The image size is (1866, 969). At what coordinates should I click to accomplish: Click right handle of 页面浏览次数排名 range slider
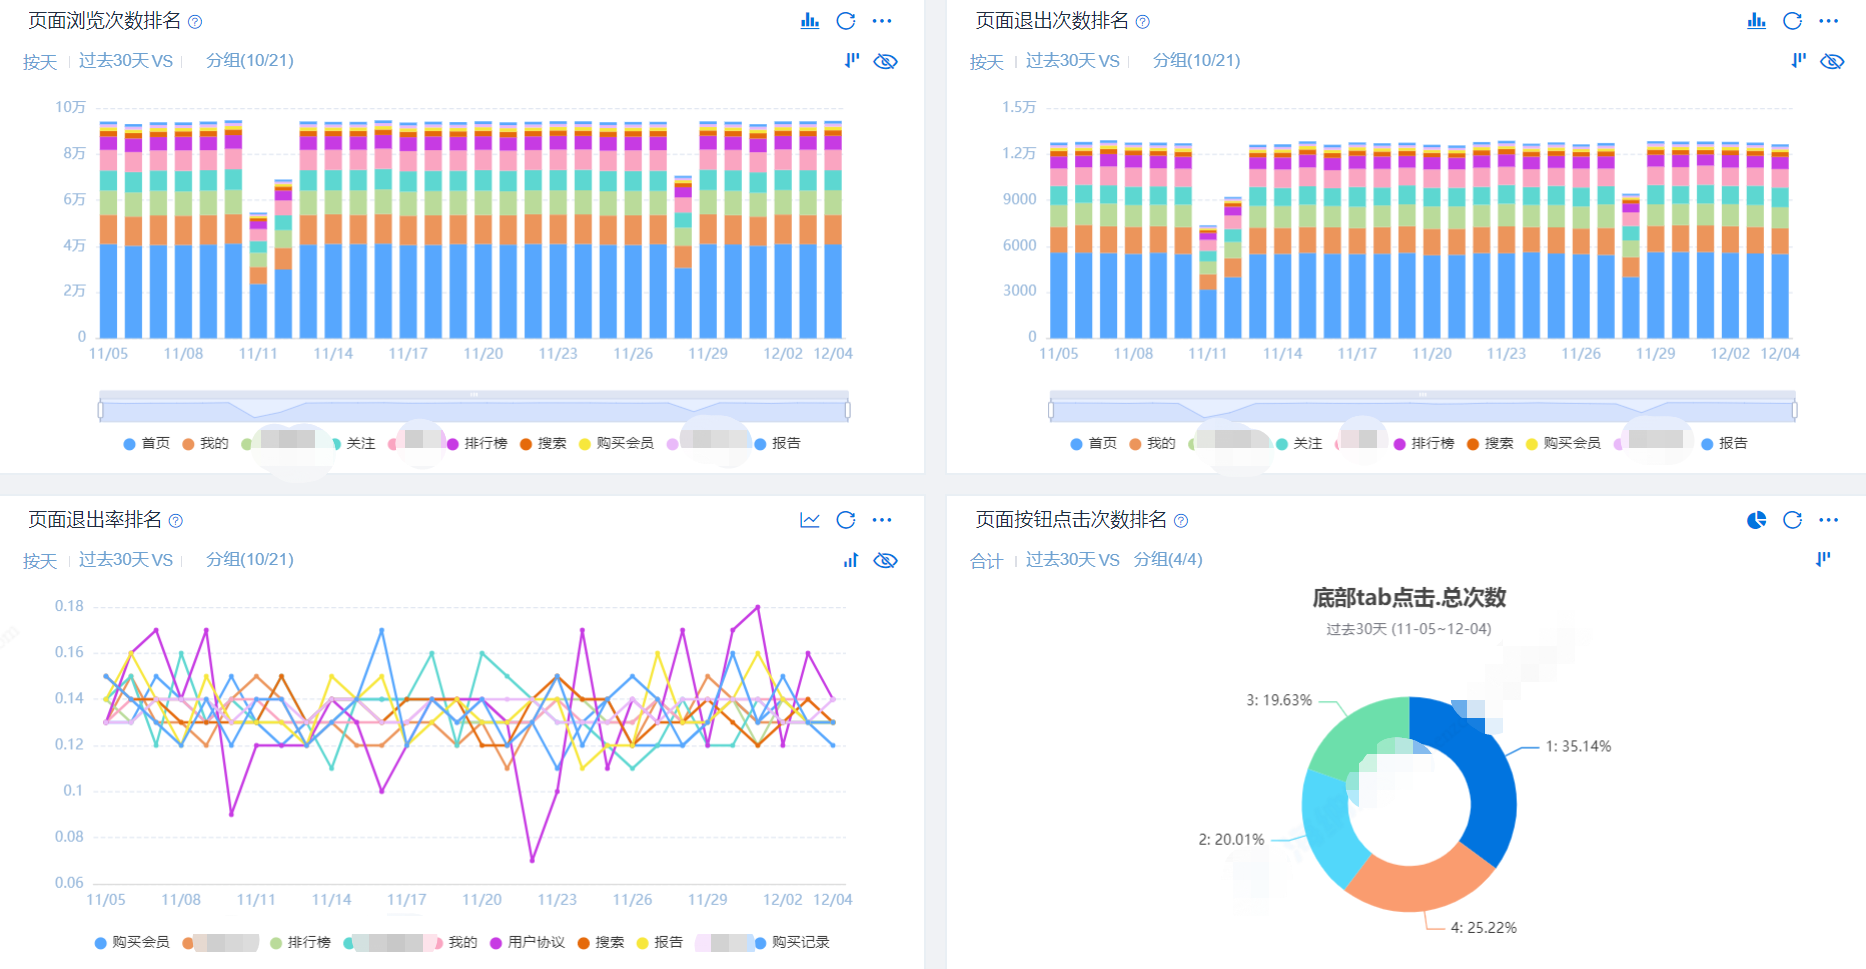pos(848,410)
